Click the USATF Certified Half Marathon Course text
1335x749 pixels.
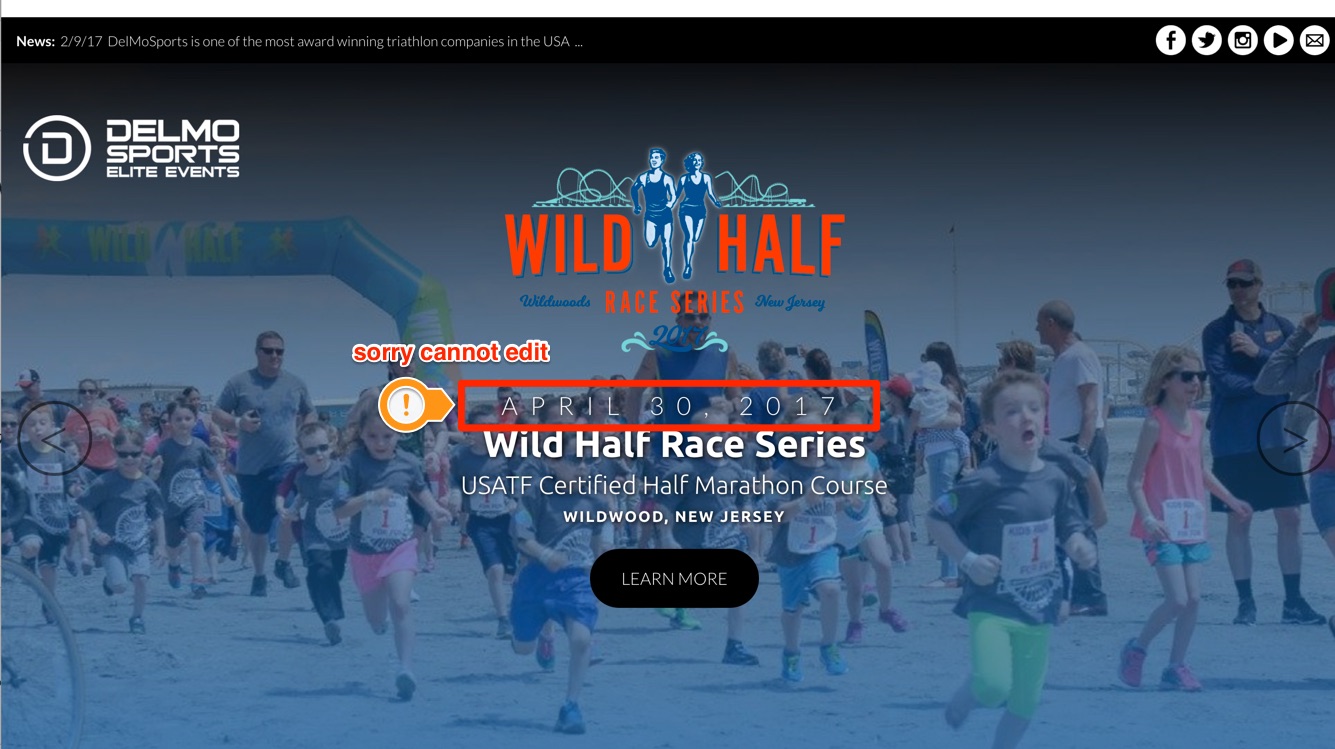(x=674, y=486)
